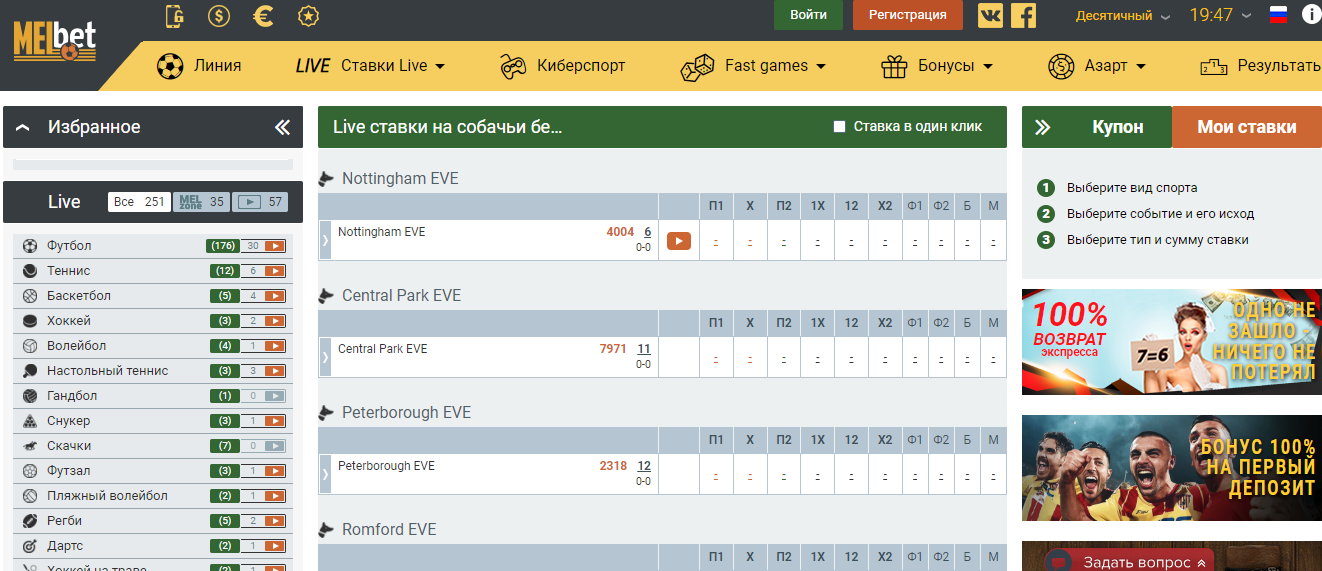Image resolution: width=1322 pixels, height=571 pixels.
Task: Click the MELbet logo
Action: tap(55, 43)
